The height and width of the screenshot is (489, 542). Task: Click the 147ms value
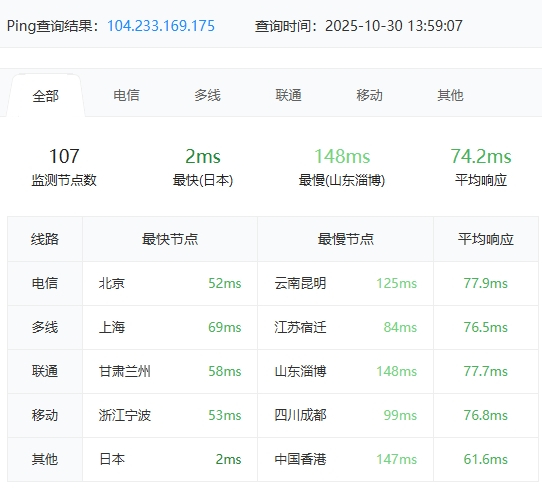[x=396, y=459]
